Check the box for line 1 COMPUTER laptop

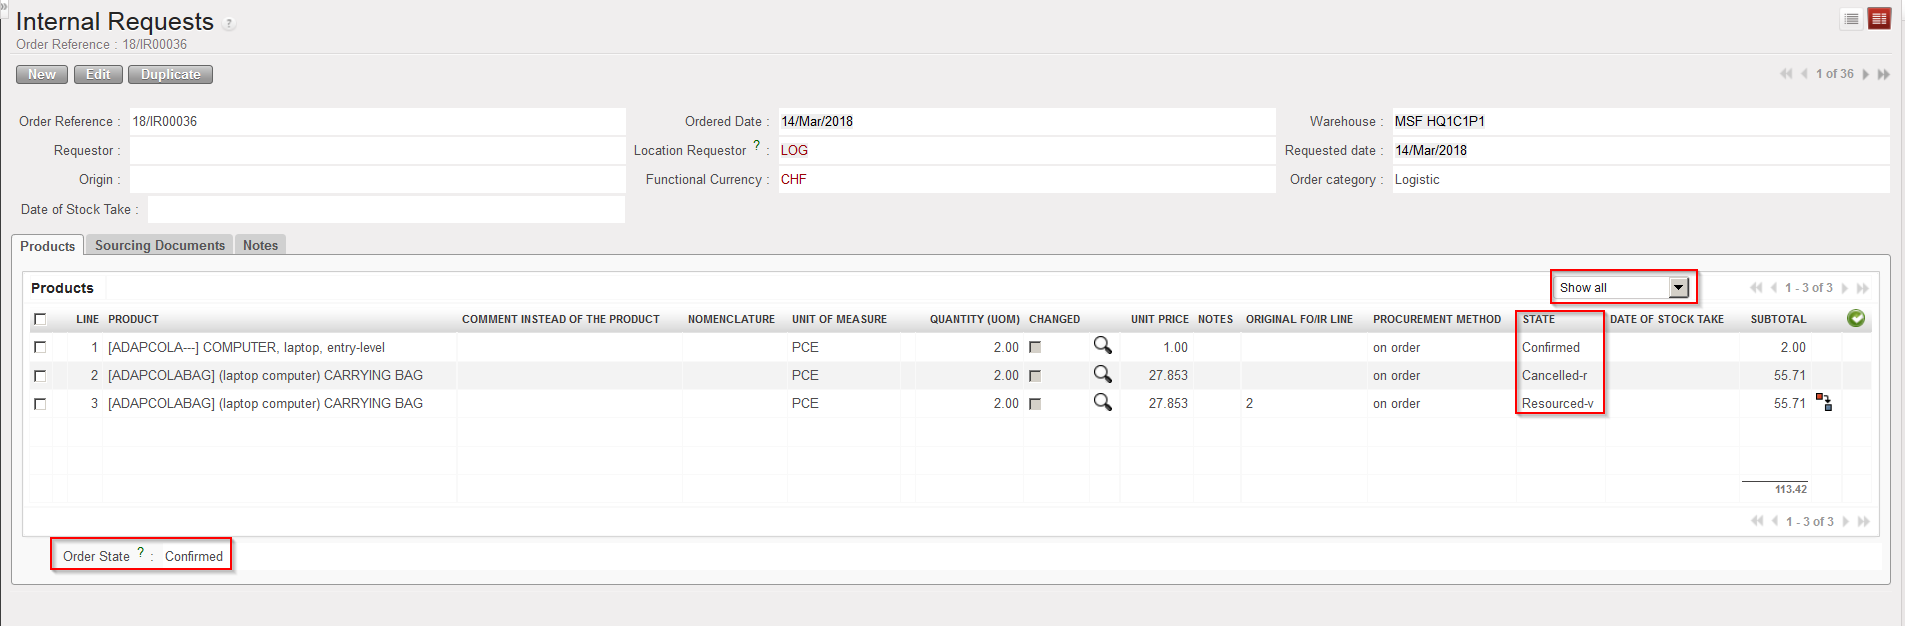point(40,347)
